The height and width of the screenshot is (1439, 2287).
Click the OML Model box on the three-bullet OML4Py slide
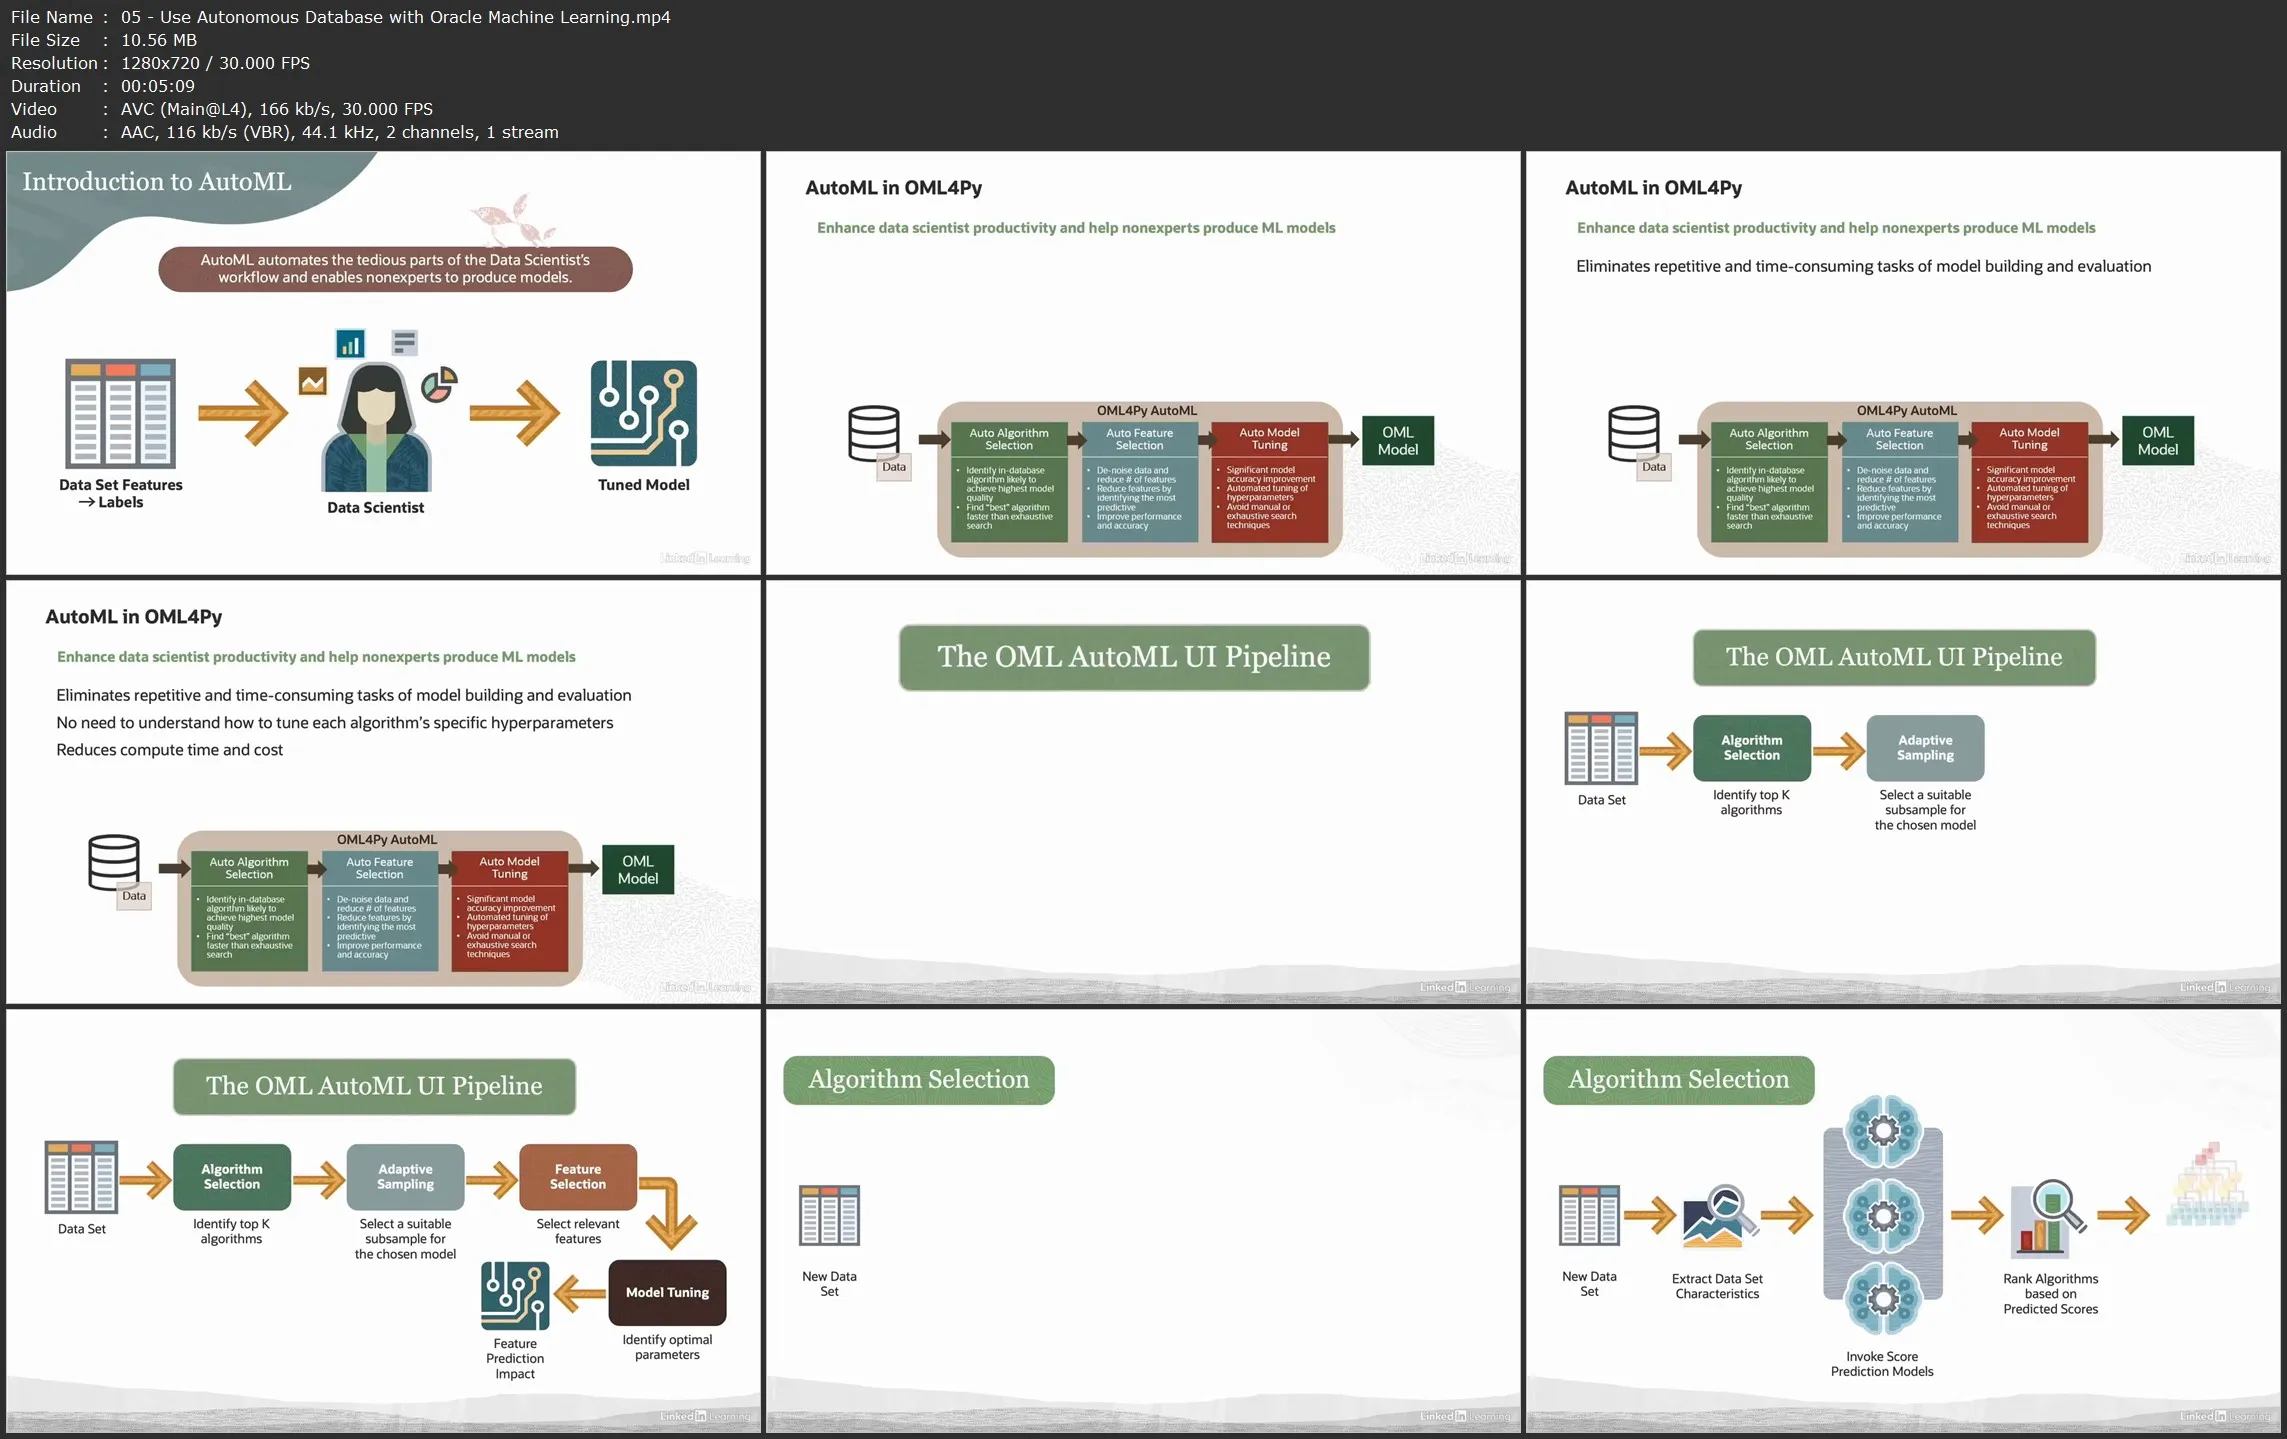[x=638, y=870]
